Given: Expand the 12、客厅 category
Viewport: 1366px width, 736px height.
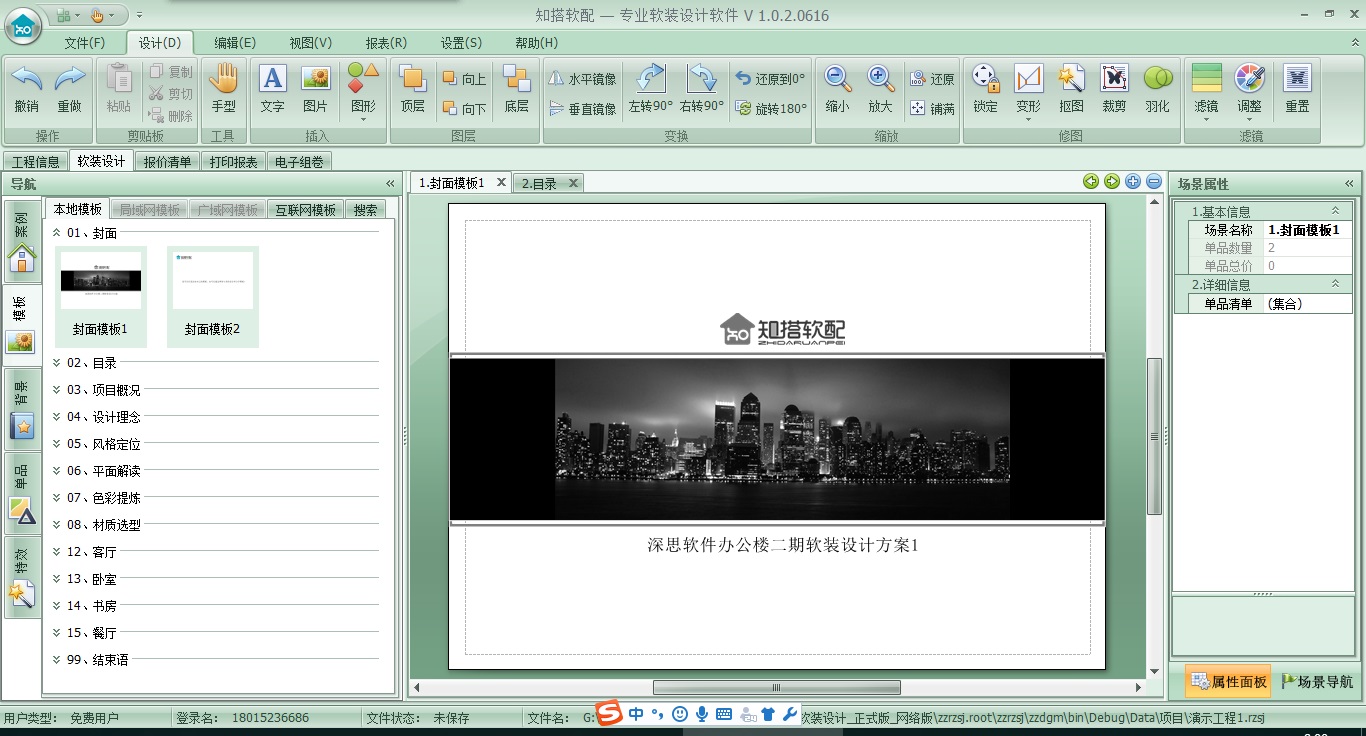Looking at the screenshot, I should [57, 552].
